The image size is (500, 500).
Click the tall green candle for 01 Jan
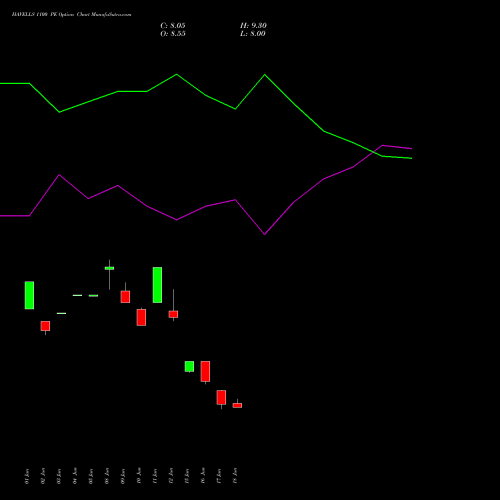[x=29, y=295]
